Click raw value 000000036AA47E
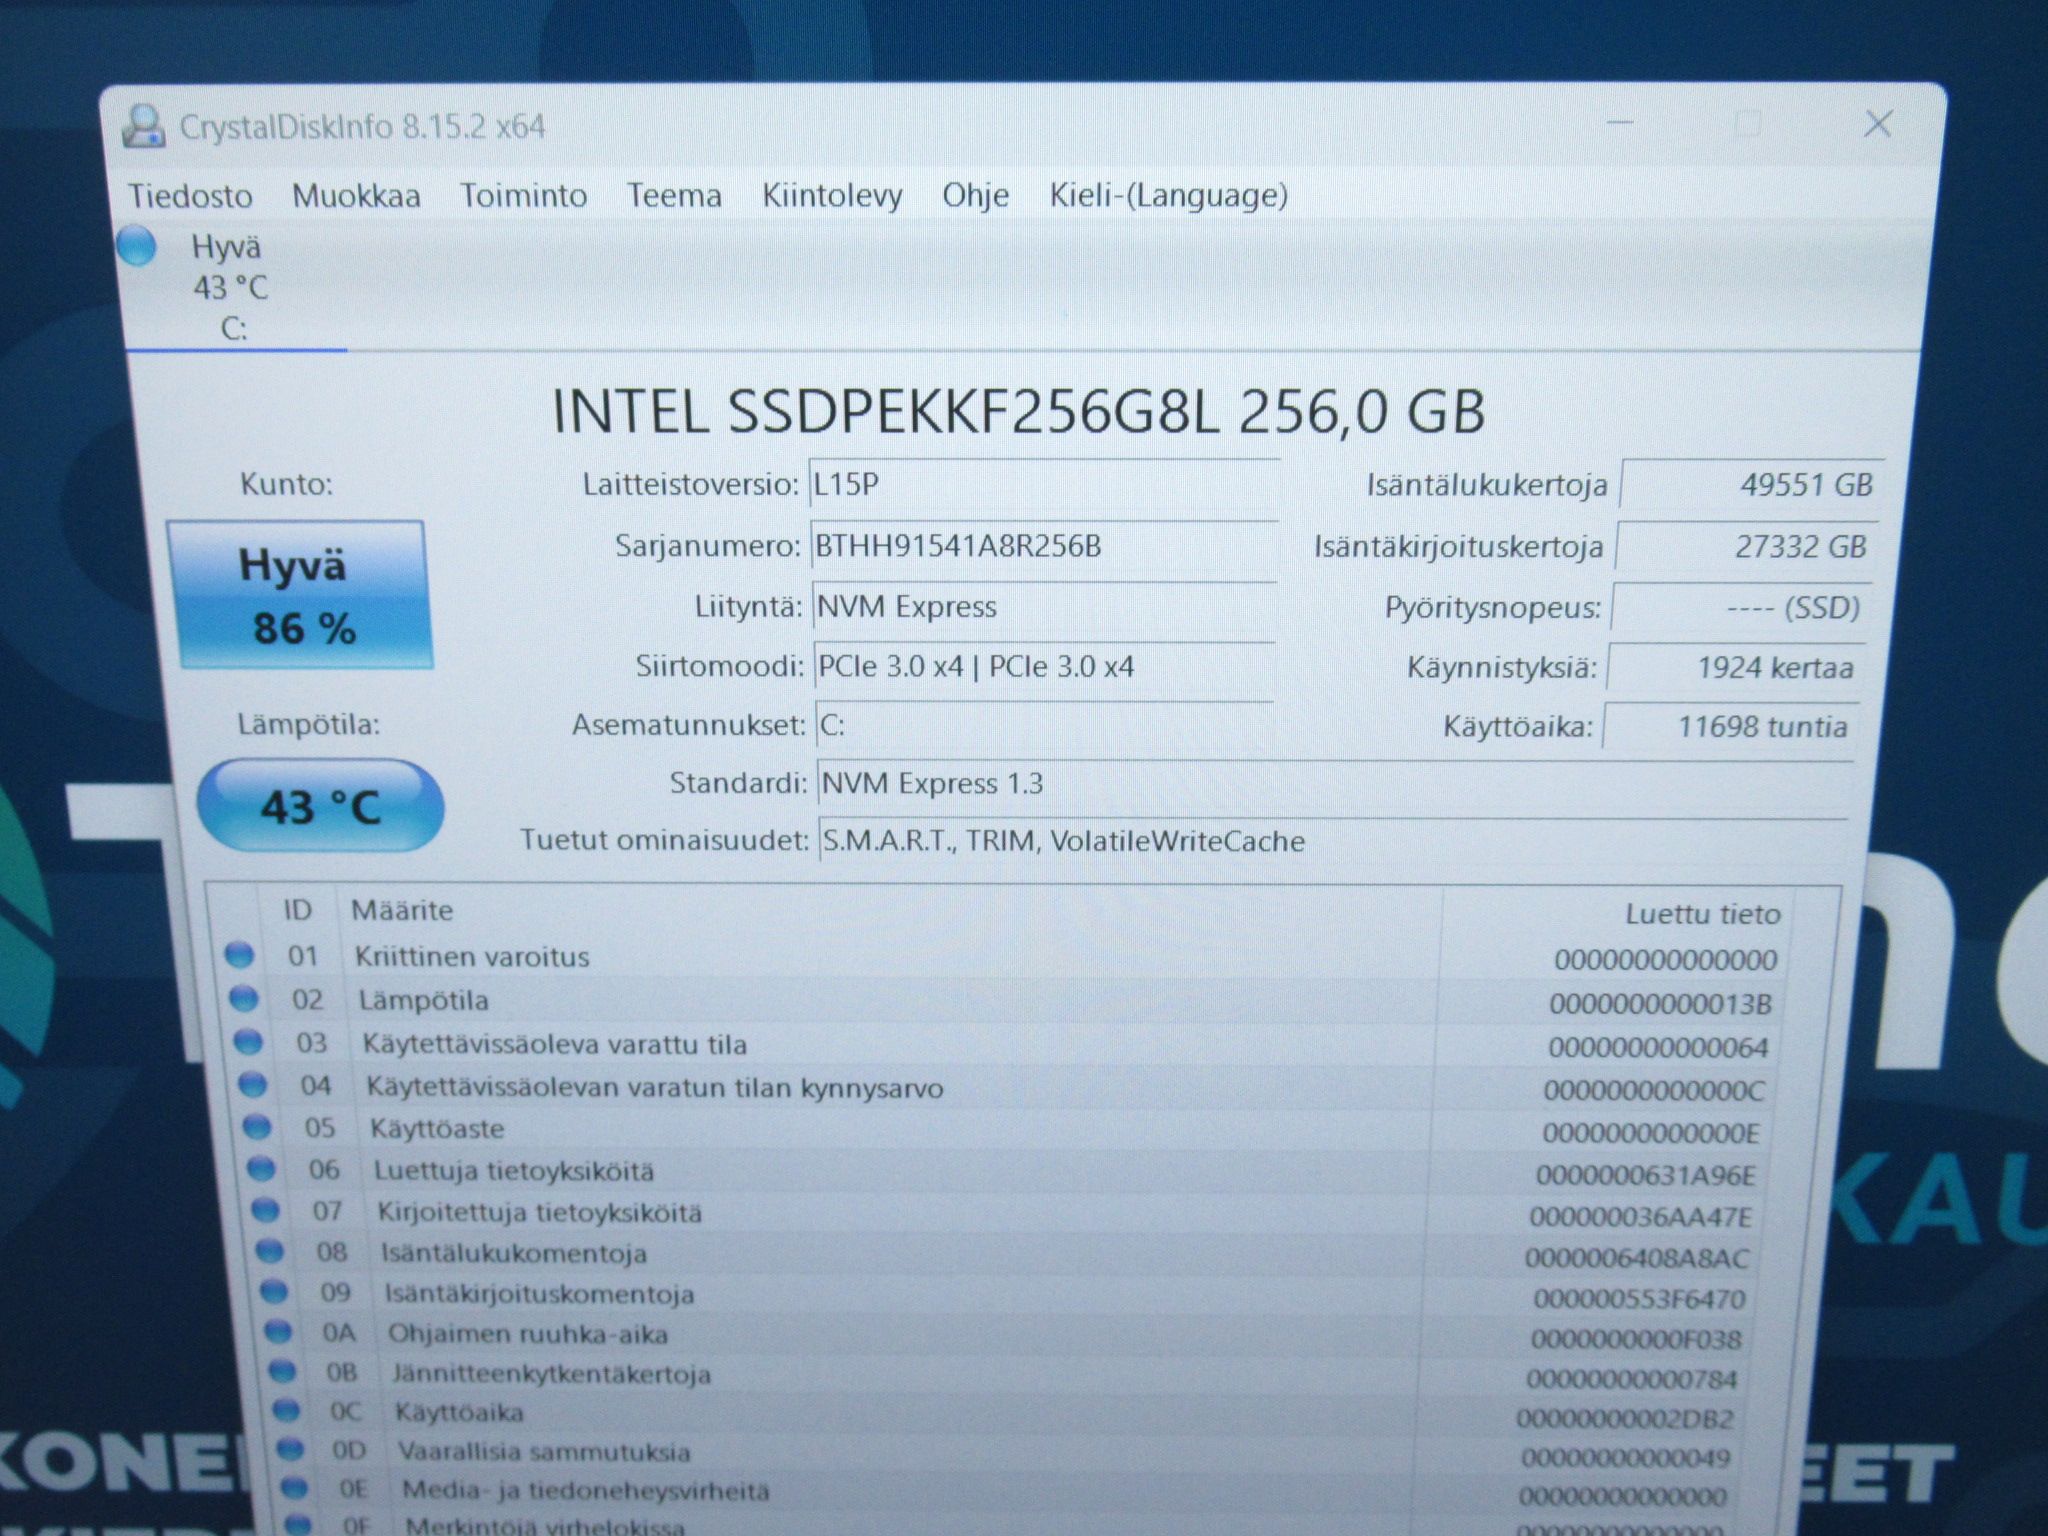This screenshot has width=2048, height=1536. click(x=1641, y=1217)
